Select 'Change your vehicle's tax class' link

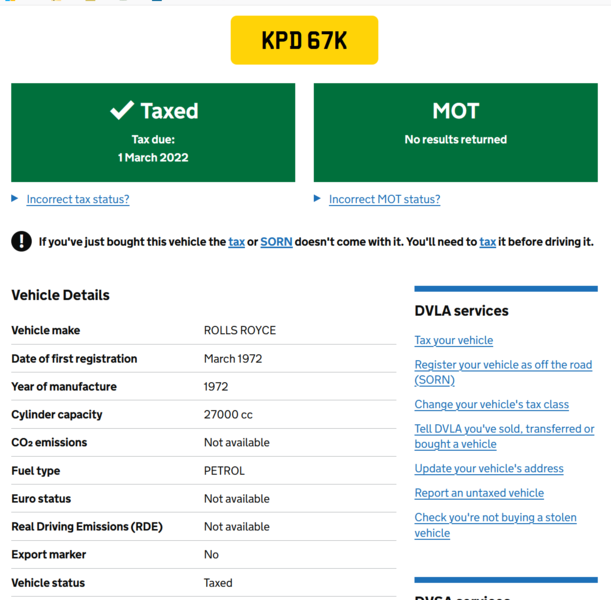coord(491,404)
